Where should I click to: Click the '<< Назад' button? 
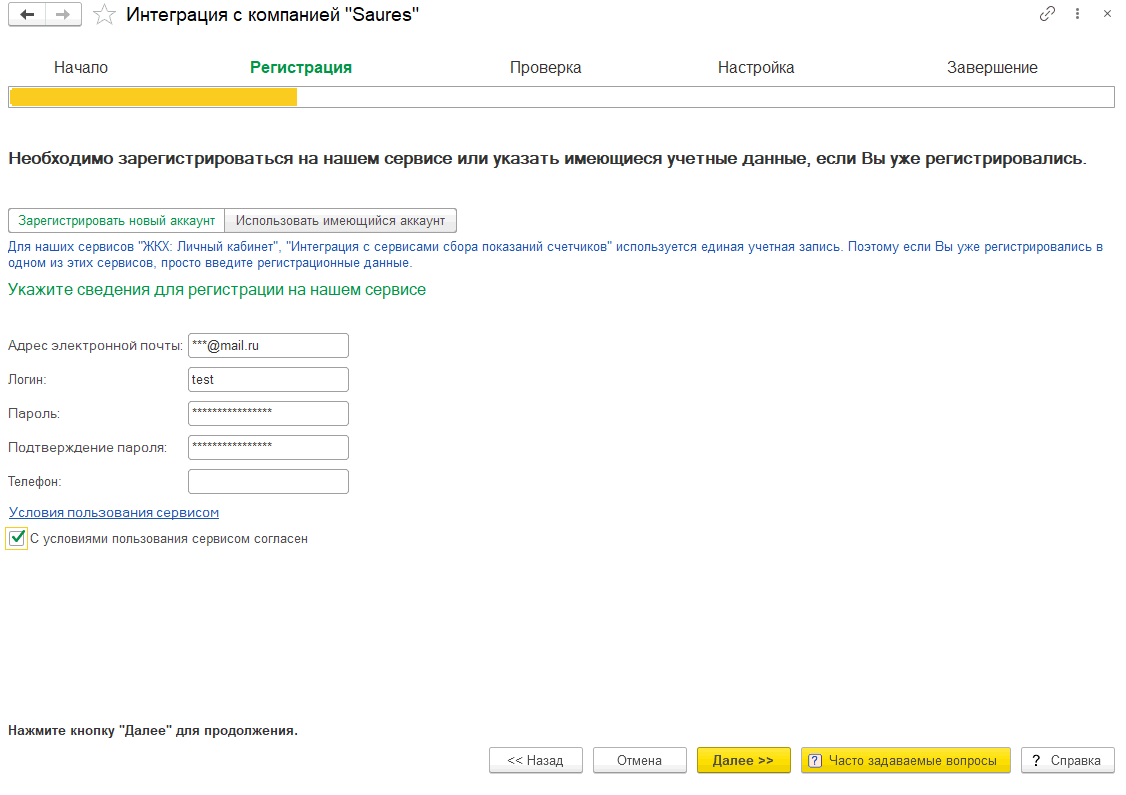coord(536,761)
